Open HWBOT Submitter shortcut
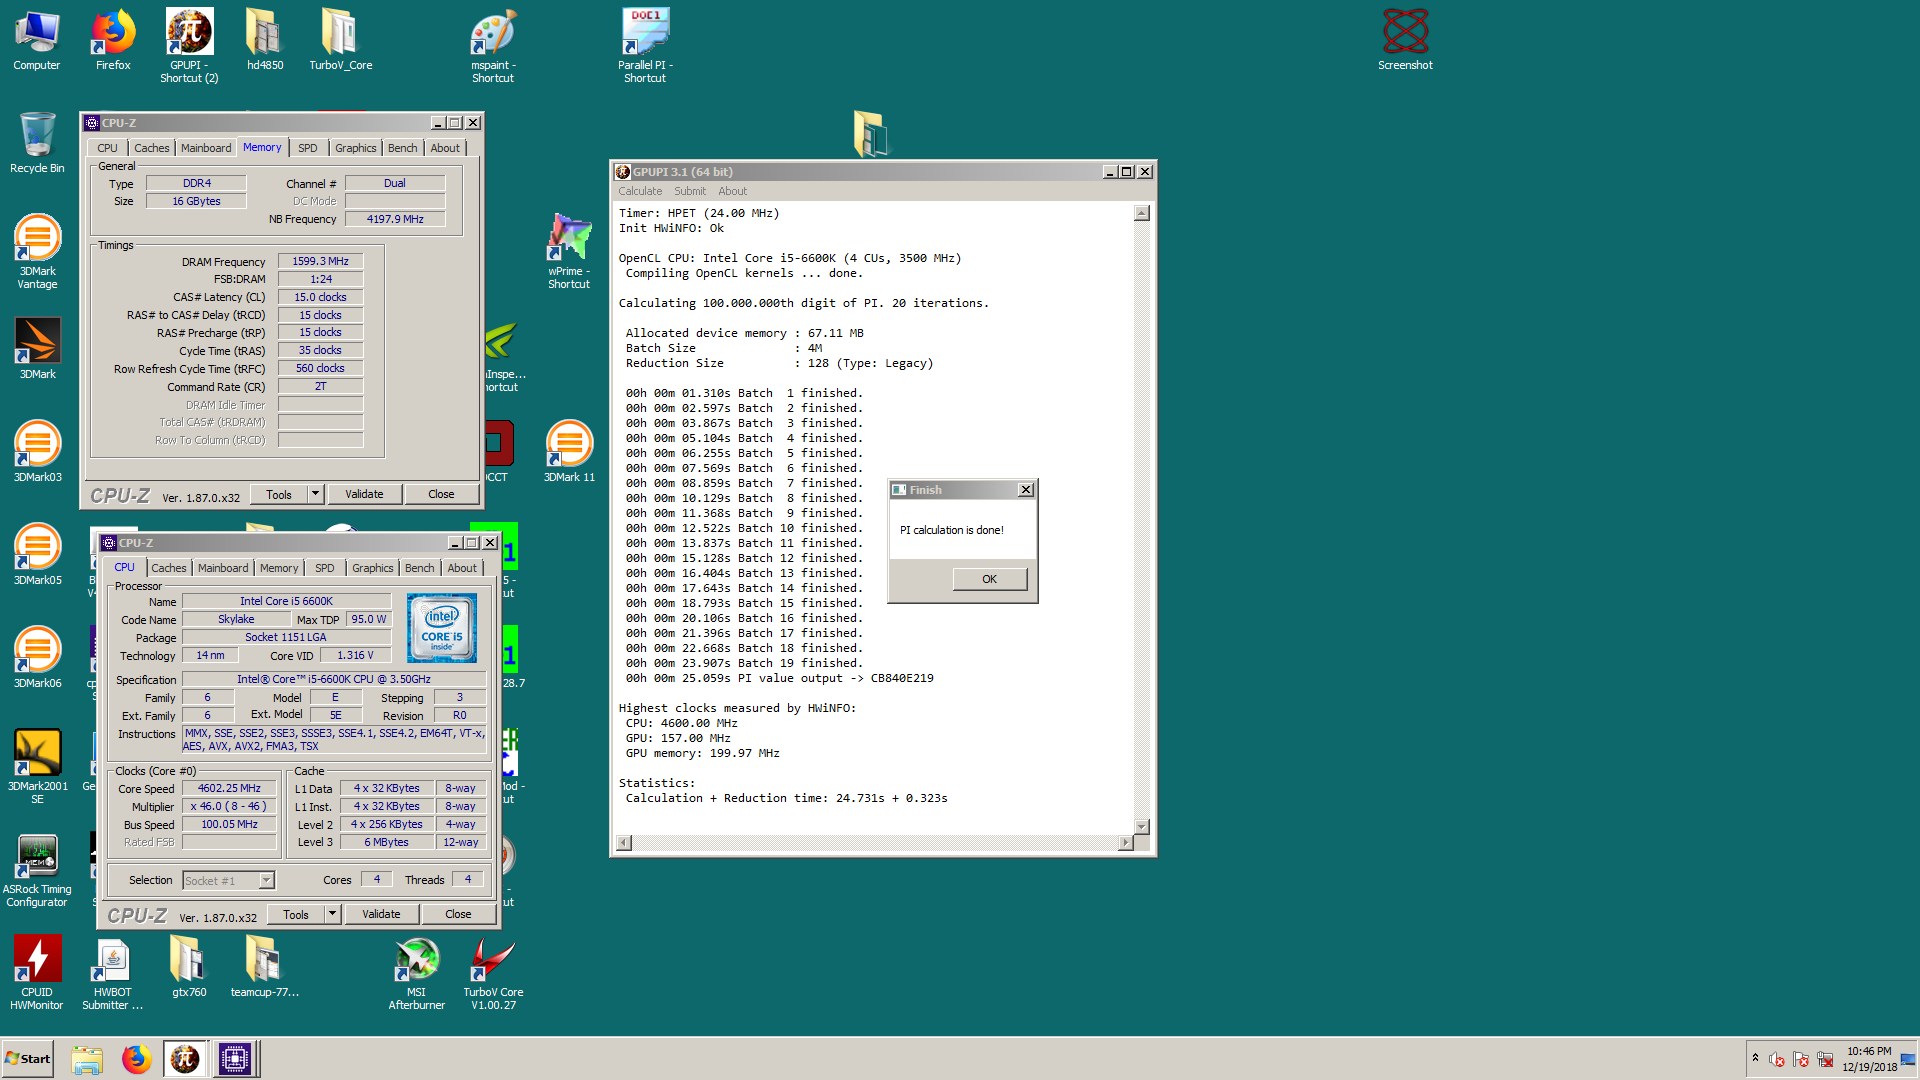Viewport: 1920px width, 1080px height. click(x=113, y=974)
